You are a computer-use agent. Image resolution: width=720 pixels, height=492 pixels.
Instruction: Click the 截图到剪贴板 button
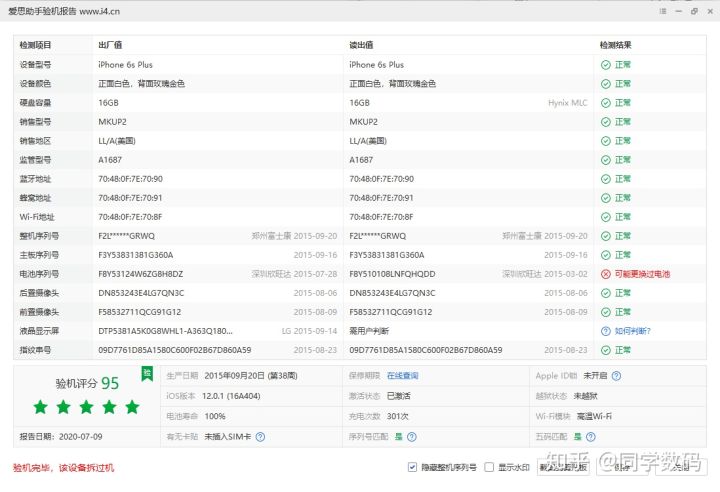point(563,467)
